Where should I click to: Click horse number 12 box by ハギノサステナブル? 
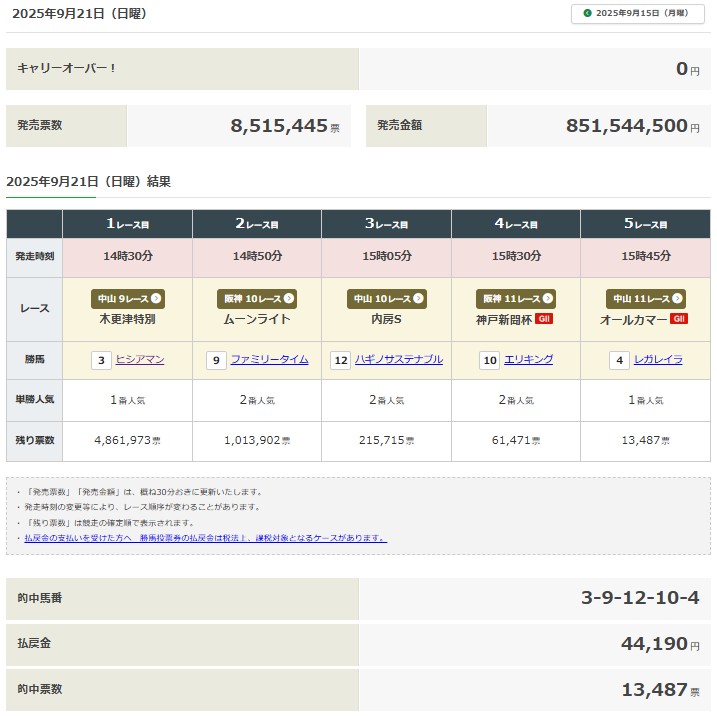point(341,360)
